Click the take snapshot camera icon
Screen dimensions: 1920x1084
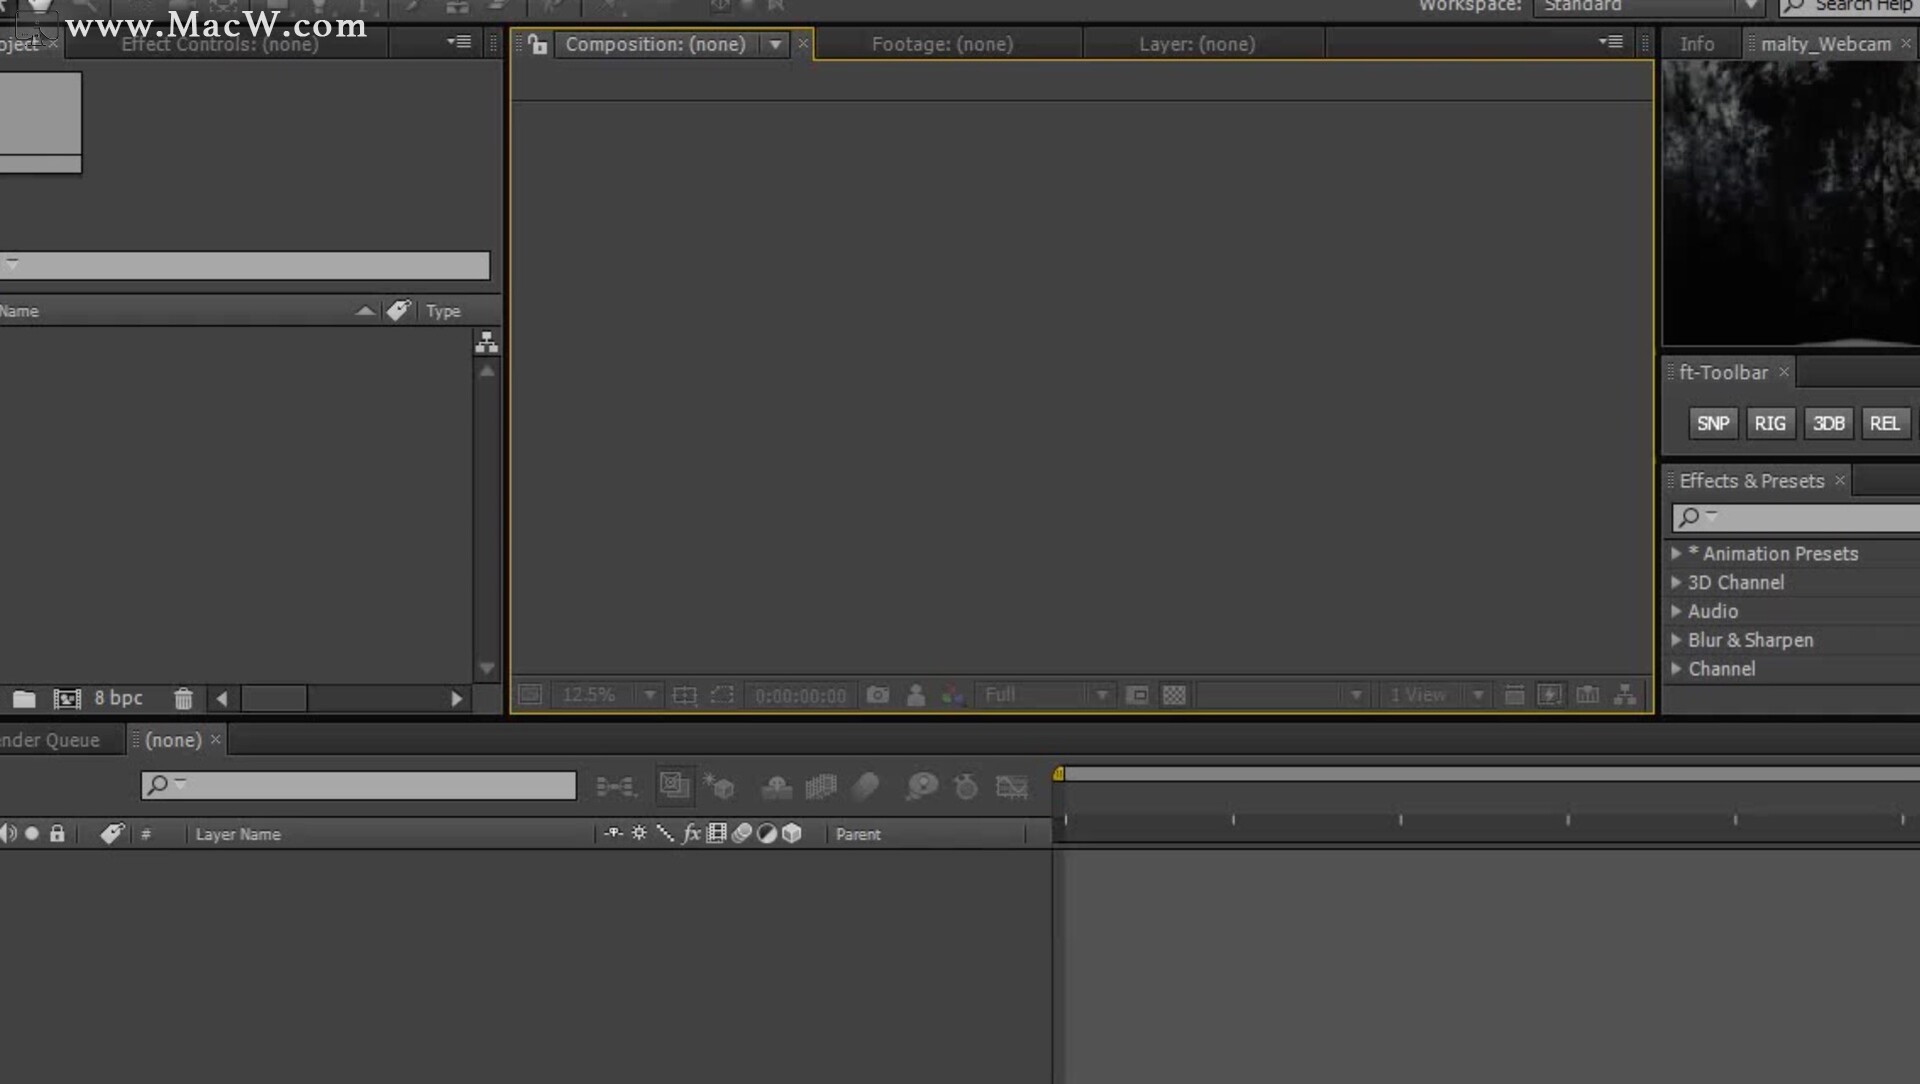pos(877,695)
